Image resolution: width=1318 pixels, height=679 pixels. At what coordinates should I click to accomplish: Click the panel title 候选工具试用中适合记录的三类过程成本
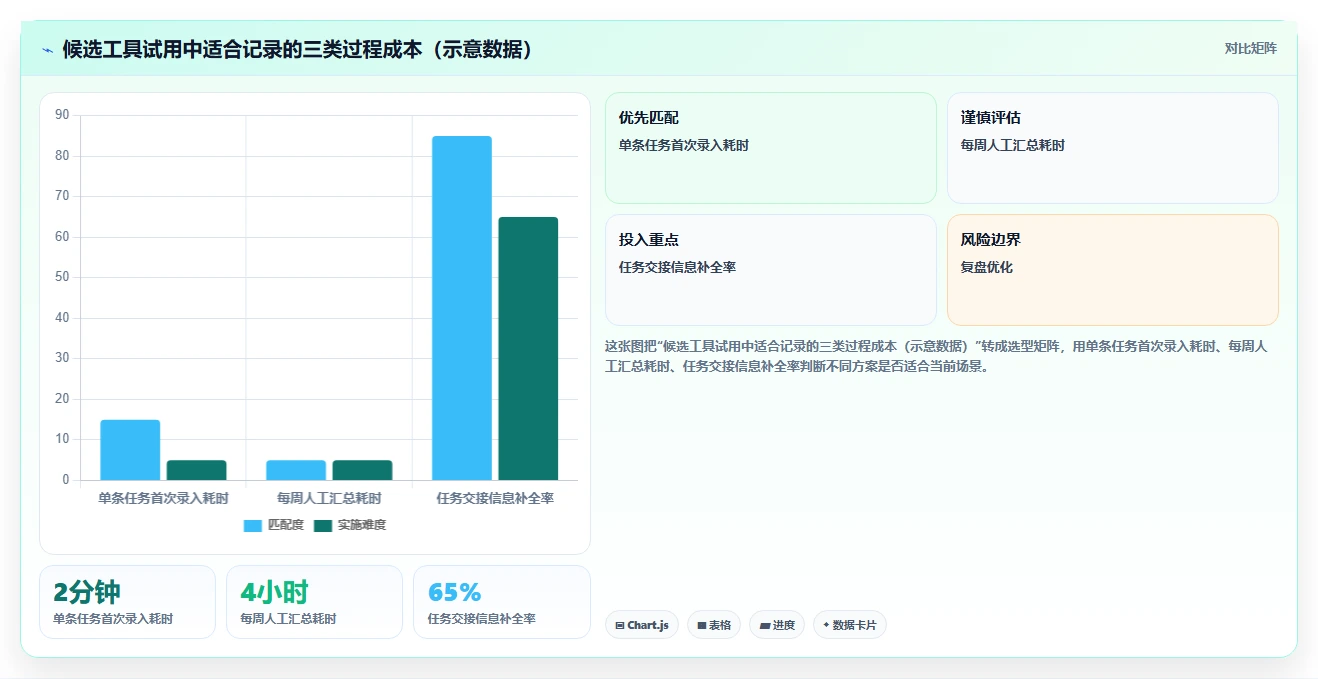coord(298,49)
